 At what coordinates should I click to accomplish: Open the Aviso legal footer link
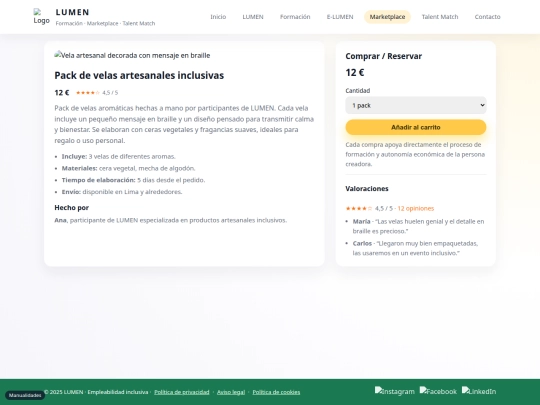[231, 392]
